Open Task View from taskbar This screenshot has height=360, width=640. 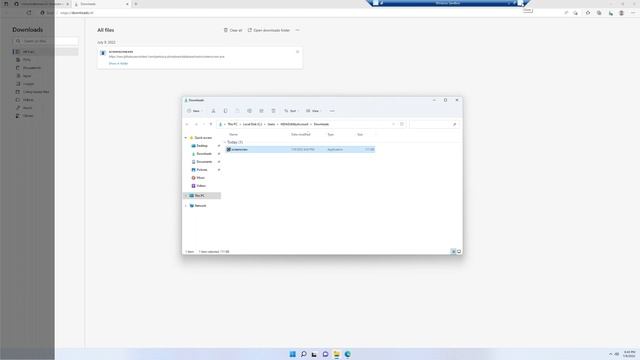point(314,354)
